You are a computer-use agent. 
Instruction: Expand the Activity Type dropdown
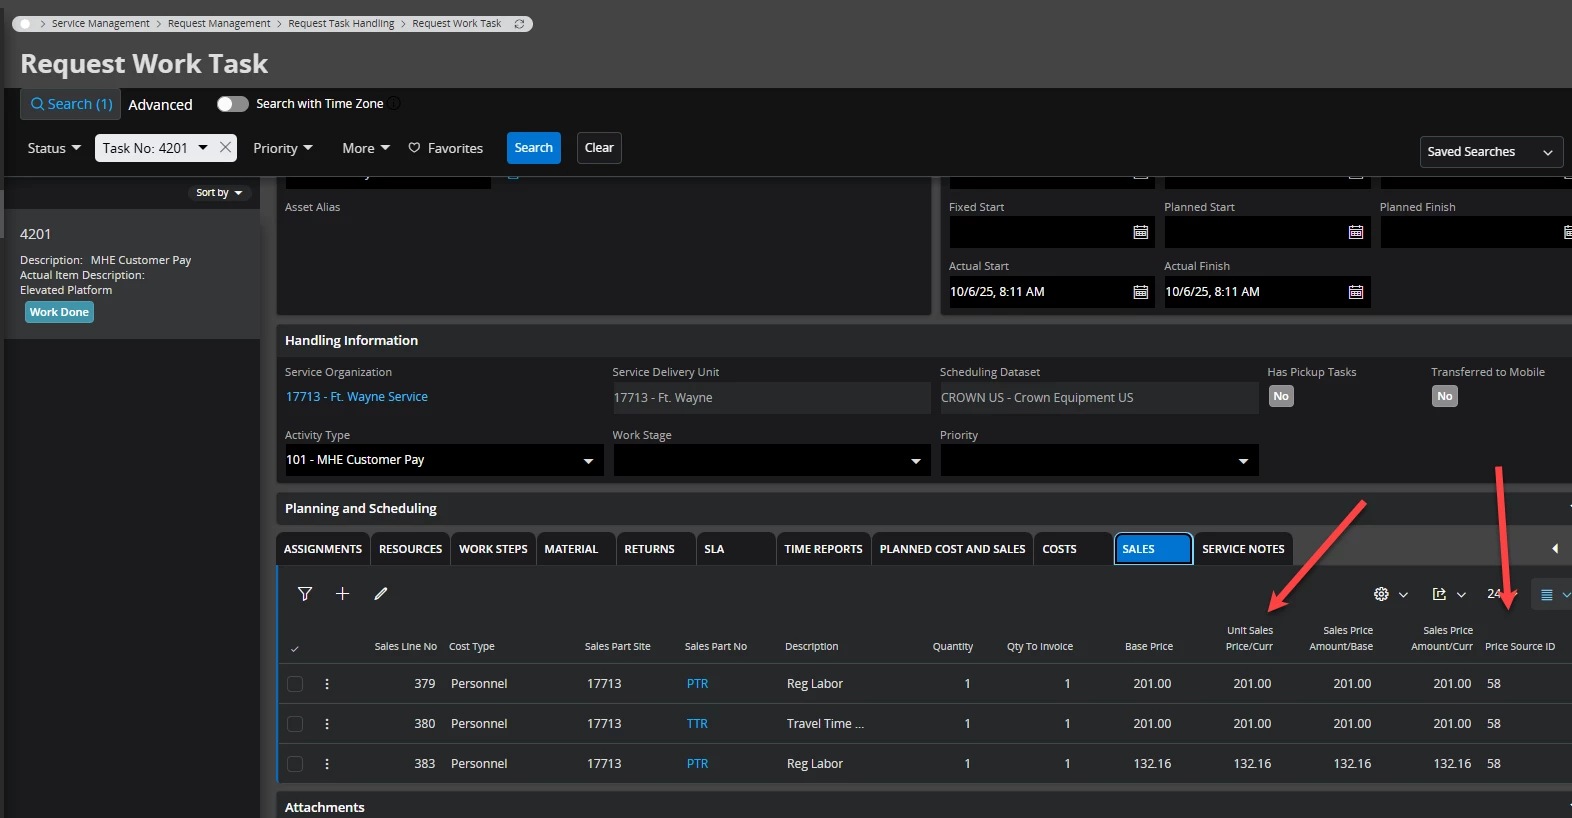click(588, 461)
